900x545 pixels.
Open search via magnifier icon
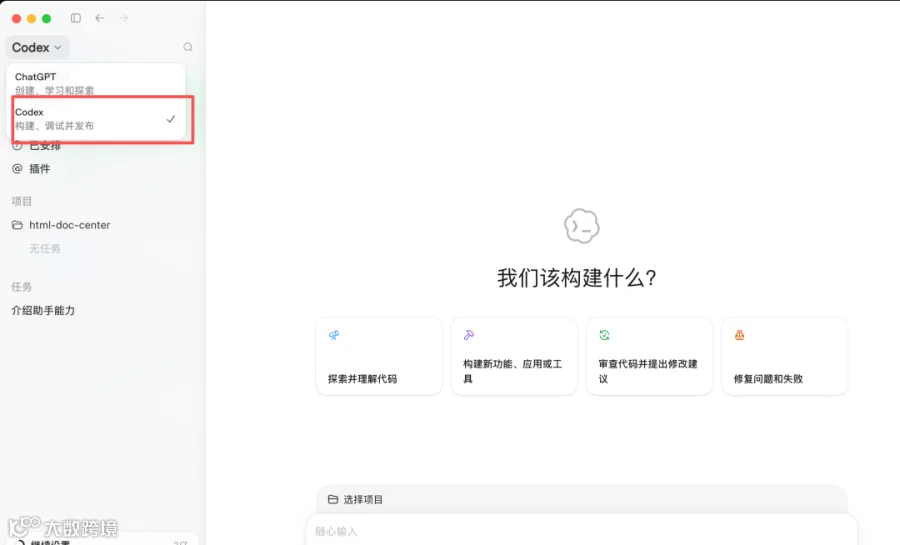click(188, 47)
